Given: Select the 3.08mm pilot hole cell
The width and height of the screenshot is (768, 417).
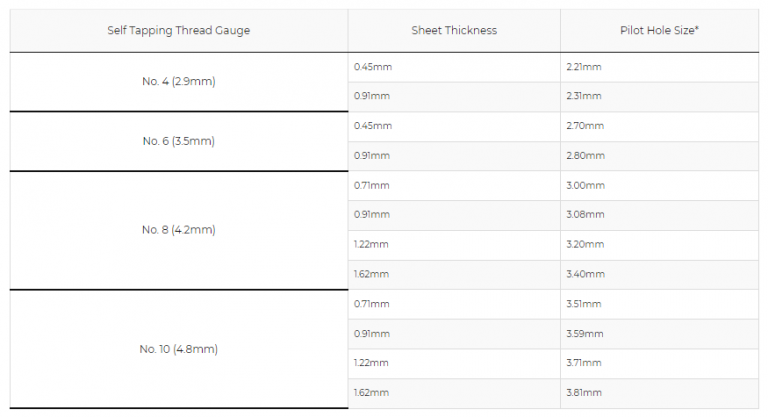Looking at the screenshot, I should coord(585,215).
